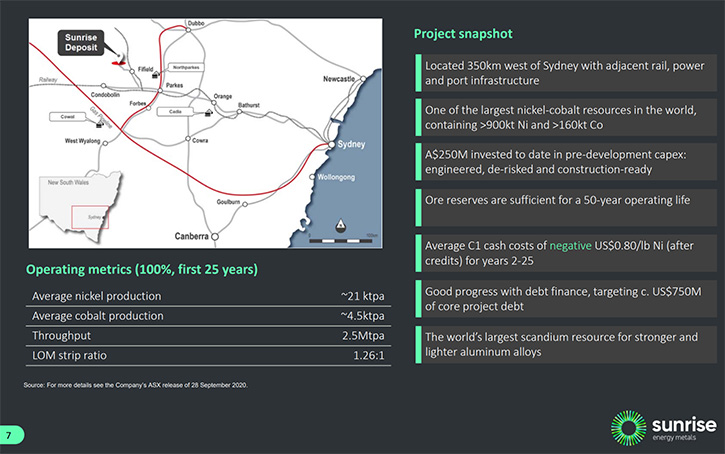Click the ~4.5ktpa value
This screenshot has height=454, width=725.
coord(362,316)
